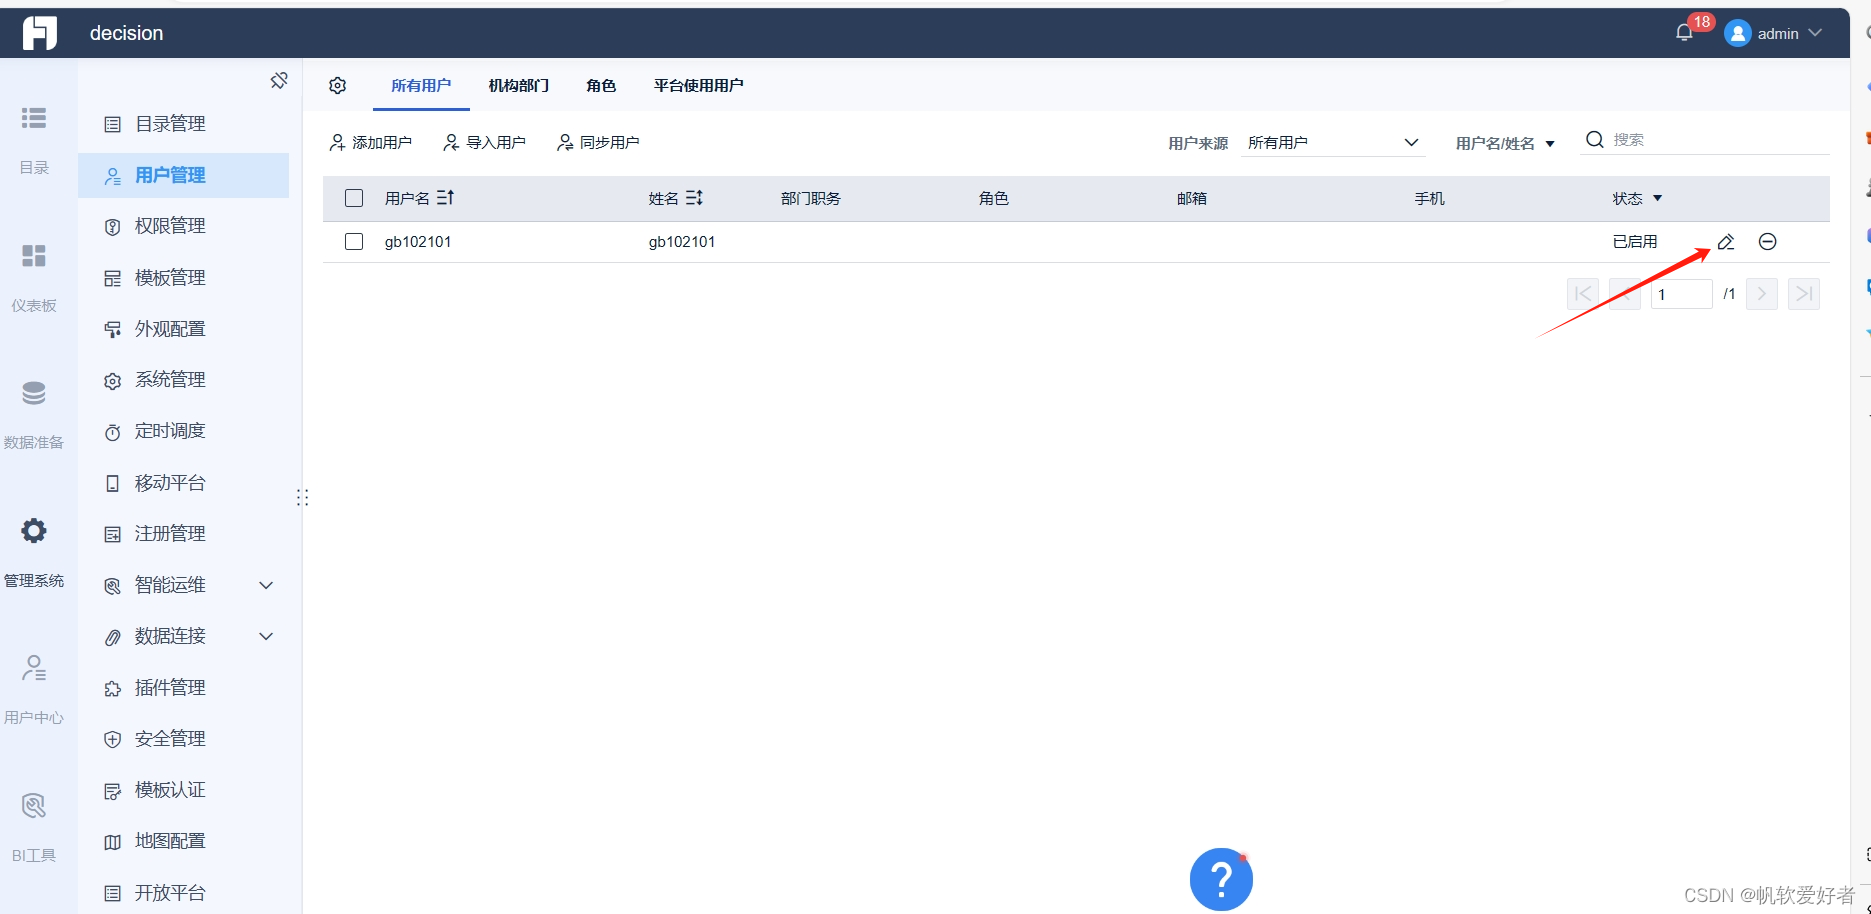
Task: Open the 目录 section in the left rail
Action: tap(34, 138)
